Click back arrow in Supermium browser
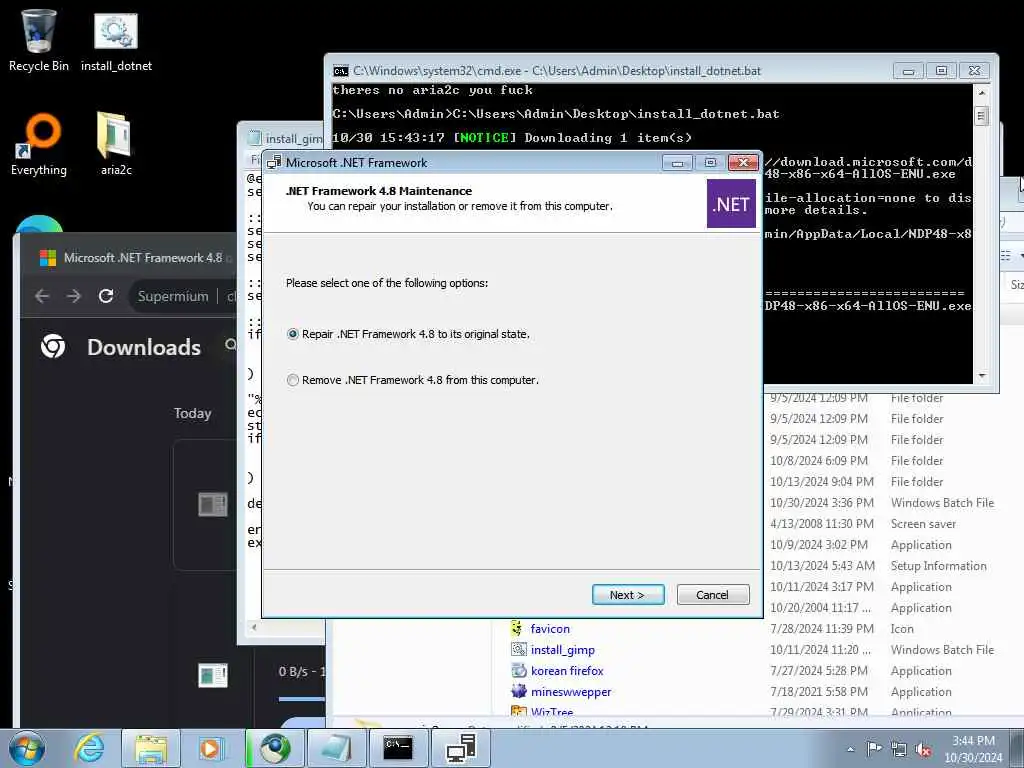The width and height of the screenshot is (1024, 768). click(x=42, y=296)
